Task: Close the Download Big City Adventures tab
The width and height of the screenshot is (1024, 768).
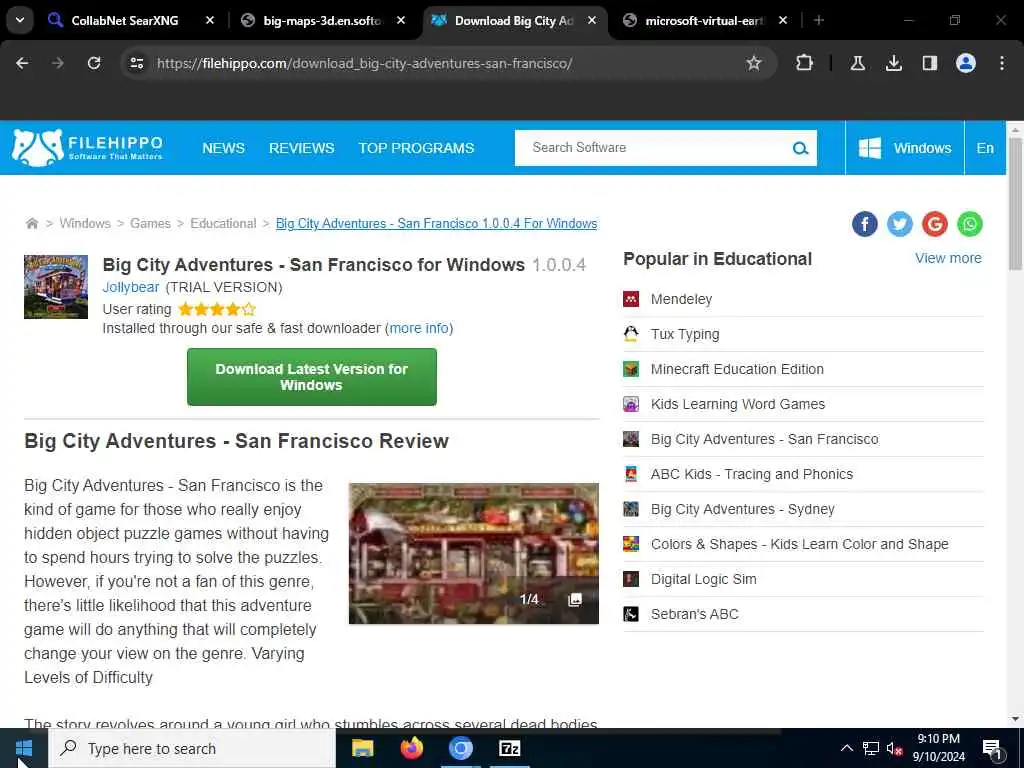Action: tap(592, 20)
